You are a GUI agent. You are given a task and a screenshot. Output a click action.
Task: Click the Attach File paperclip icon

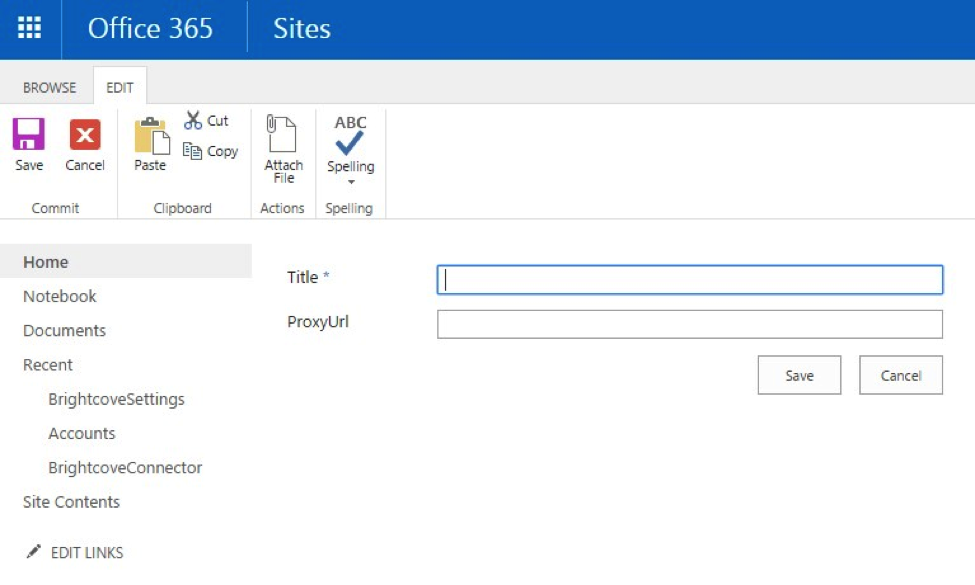coord(283,135)
